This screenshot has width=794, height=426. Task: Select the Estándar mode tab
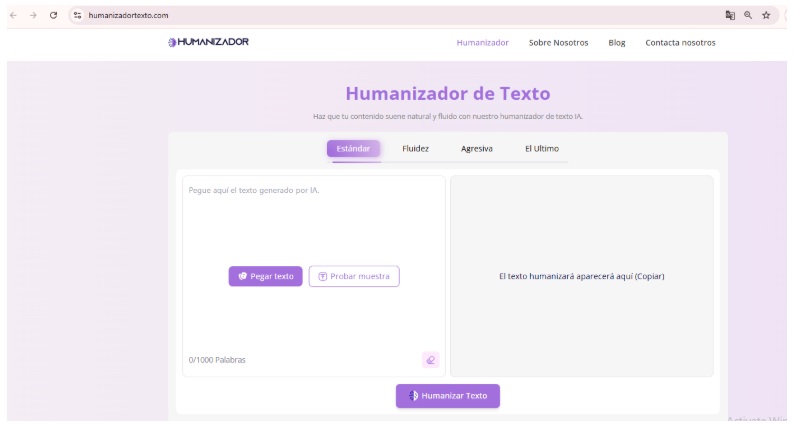point(353,149)
